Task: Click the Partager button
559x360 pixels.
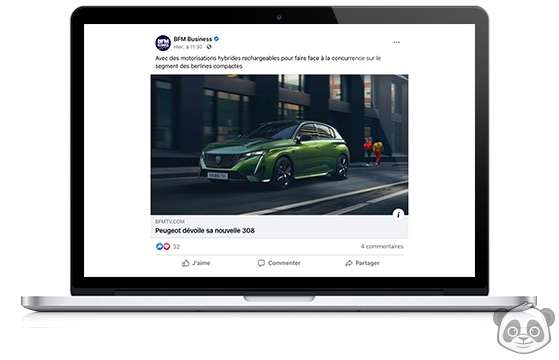Action: pyautogui.click(x=362, y=263)
